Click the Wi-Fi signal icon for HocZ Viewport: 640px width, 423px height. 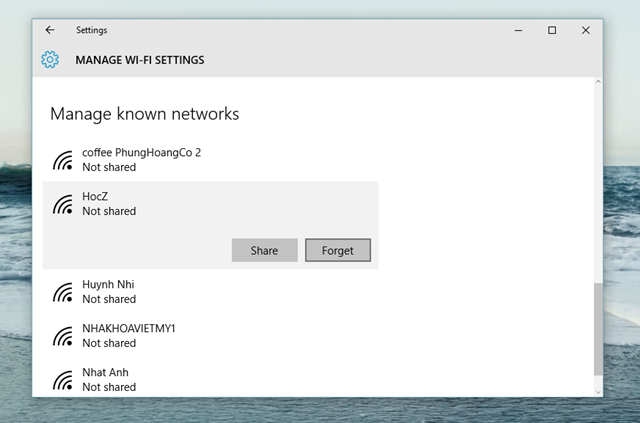64,204
